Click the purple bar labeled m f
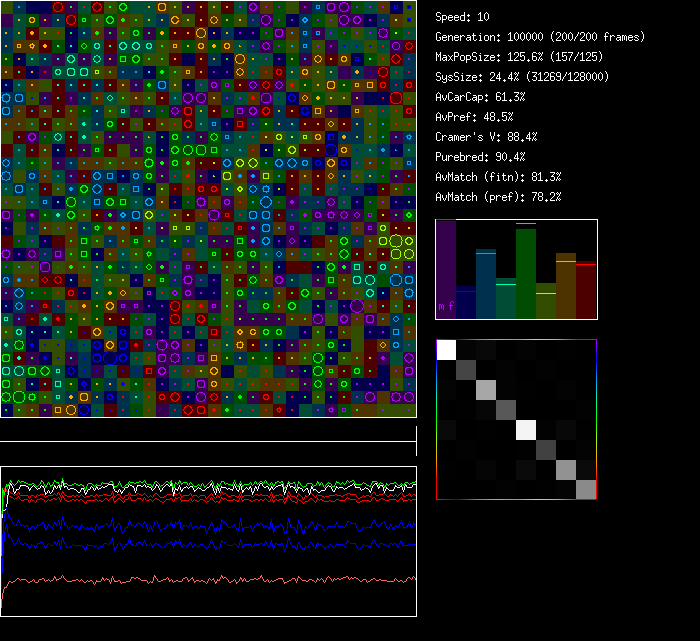The width and height of the screenshot is (700, 641). pyautogui.click(x=446, y=270)
